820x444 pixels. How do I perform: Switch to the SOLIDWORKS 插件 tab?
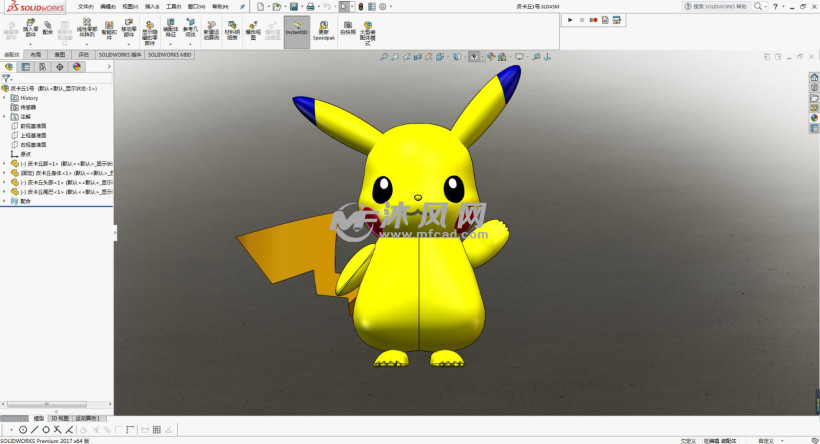(120, 54)
